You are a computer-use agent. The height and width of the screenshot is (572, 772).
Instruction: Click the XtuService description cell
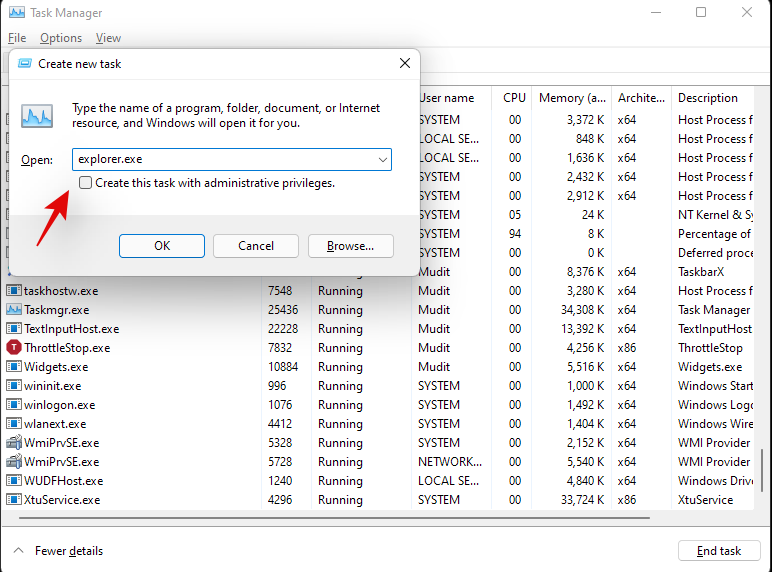(705, 500)
